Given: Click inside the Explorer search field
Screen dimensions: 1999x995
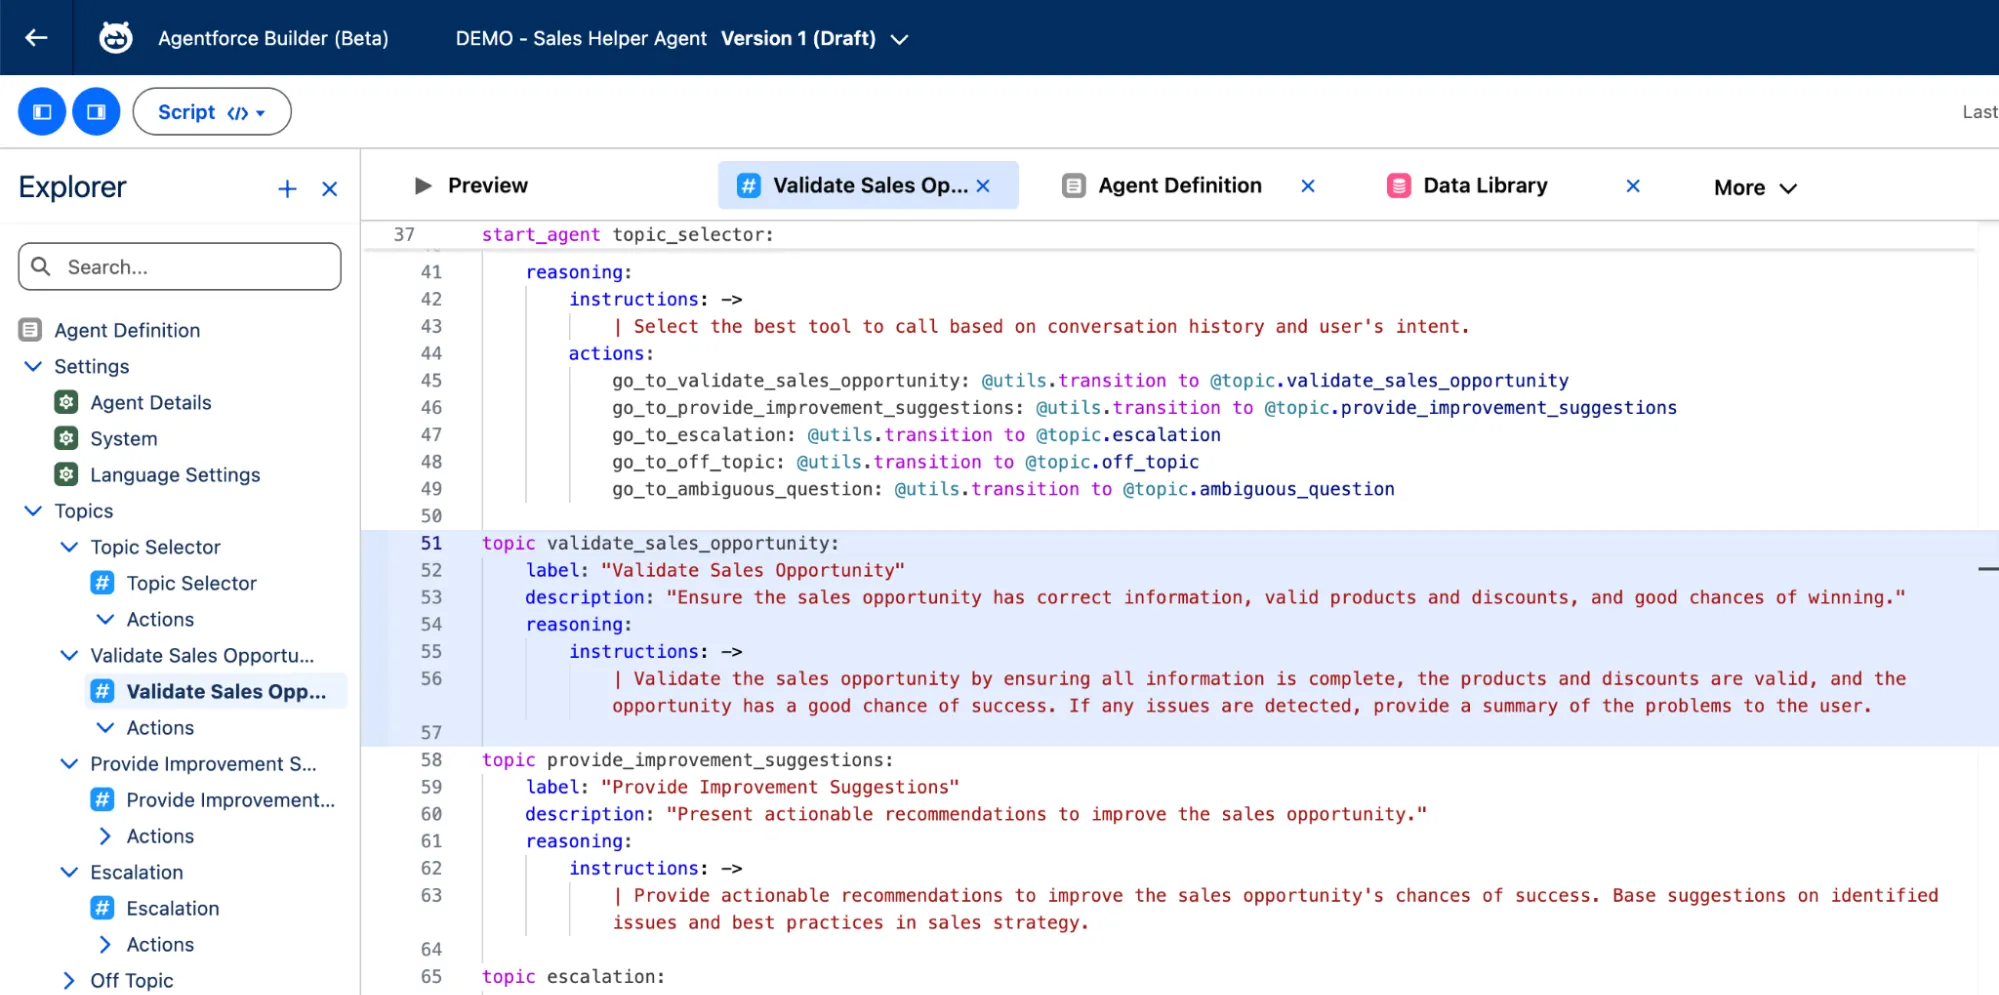Looking at the screenshot, I should (178, 266).
